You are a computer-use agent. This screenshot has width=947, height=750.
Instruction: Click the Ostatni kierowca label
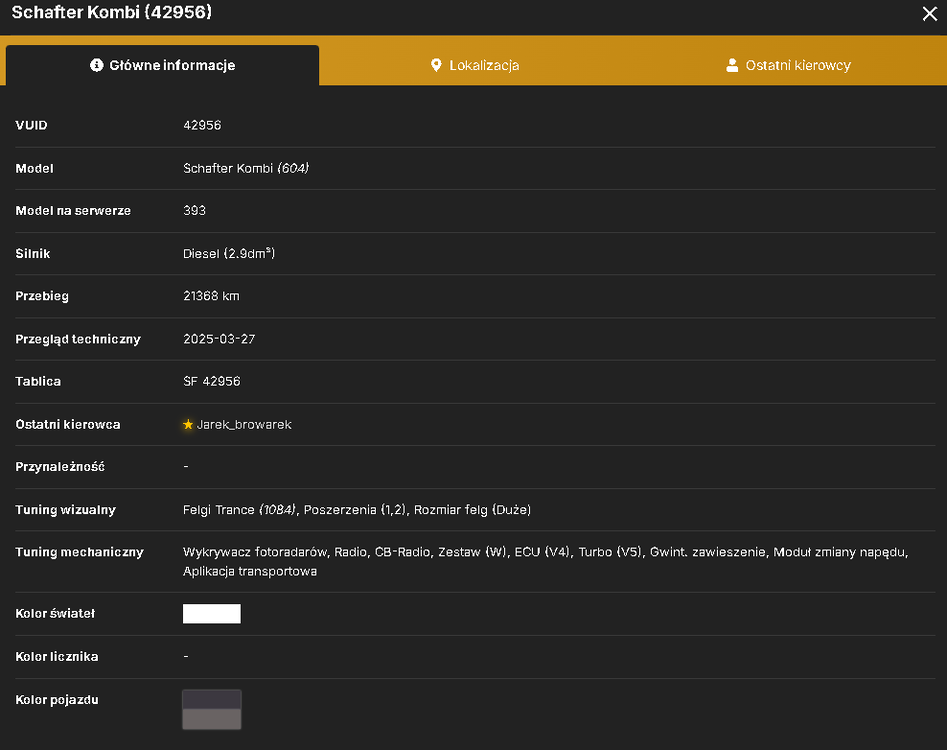(x=68, y=425)
